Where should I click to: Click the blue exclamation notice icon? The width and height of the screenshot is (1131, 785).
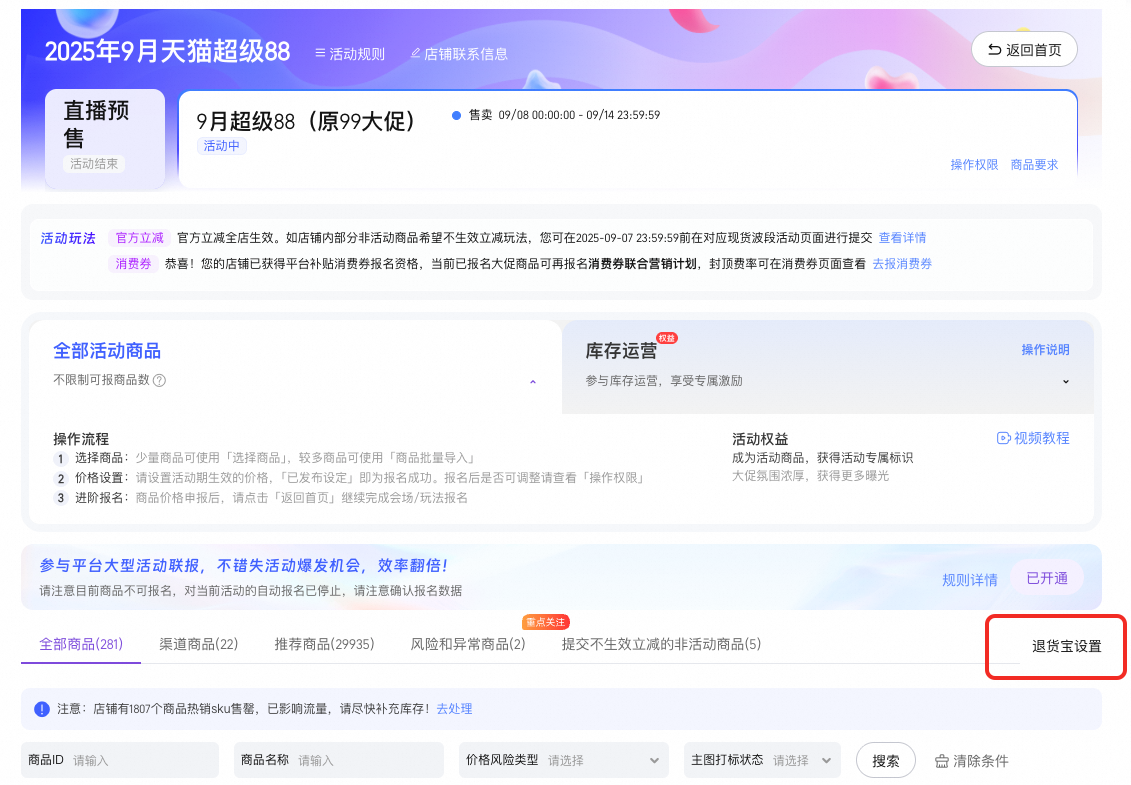42,709
